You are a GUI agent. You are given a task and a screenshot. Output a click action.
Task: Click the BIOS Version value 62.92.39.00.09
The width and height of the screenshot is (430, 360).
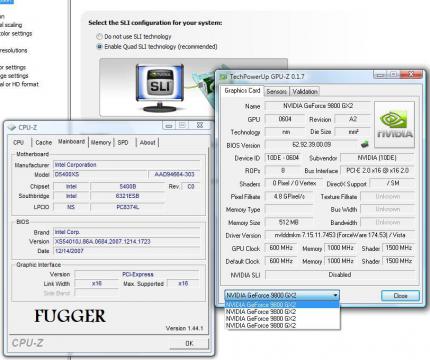click(x=311, y=145)
